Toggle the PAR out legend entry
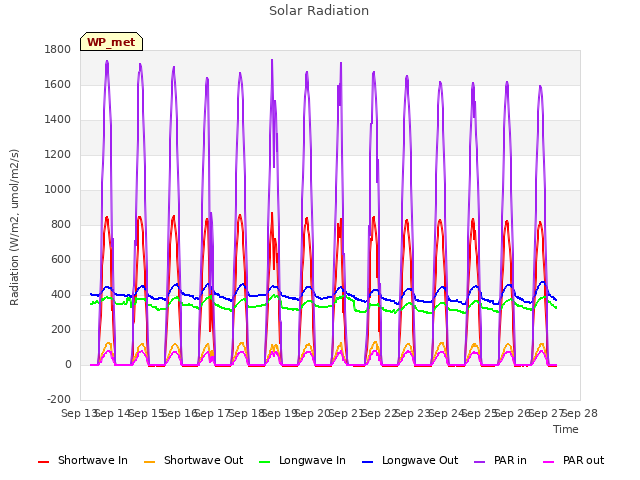This screenshot has width=640, height=480. click(573, 461)
